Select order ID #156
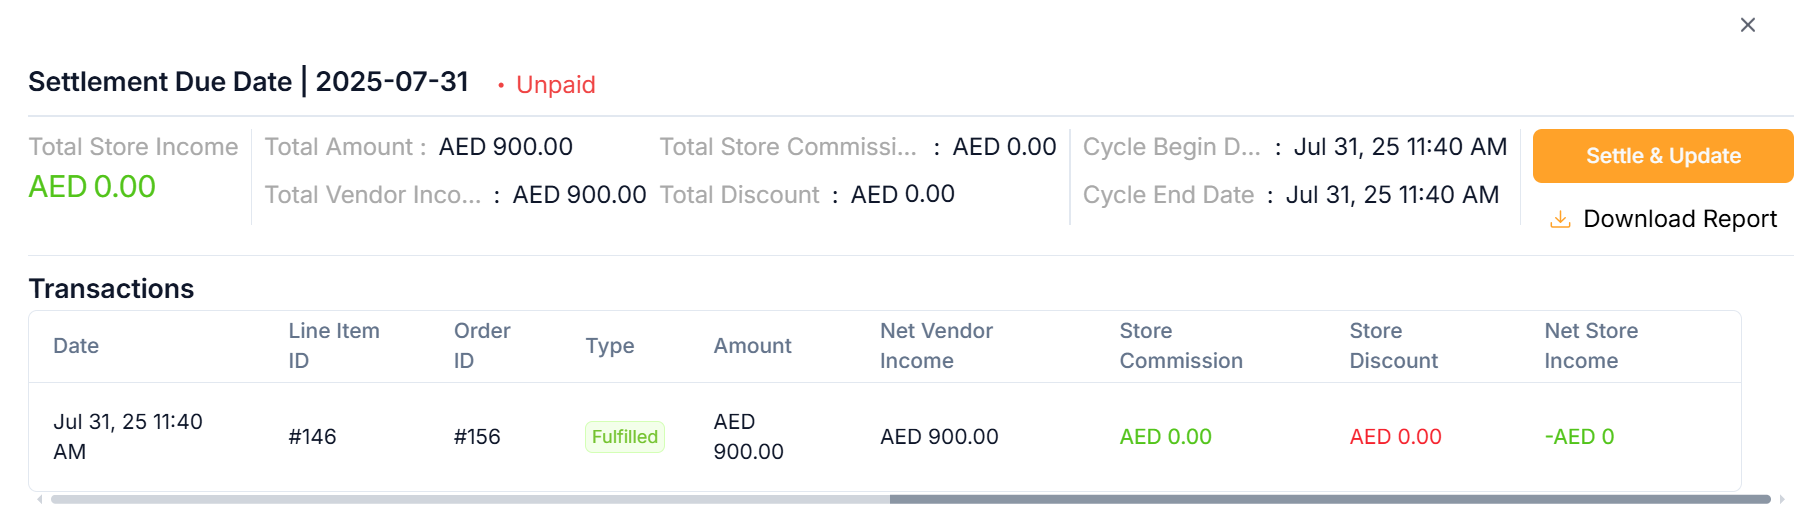This screenshot has width=1820, height=523. (477, 437)
